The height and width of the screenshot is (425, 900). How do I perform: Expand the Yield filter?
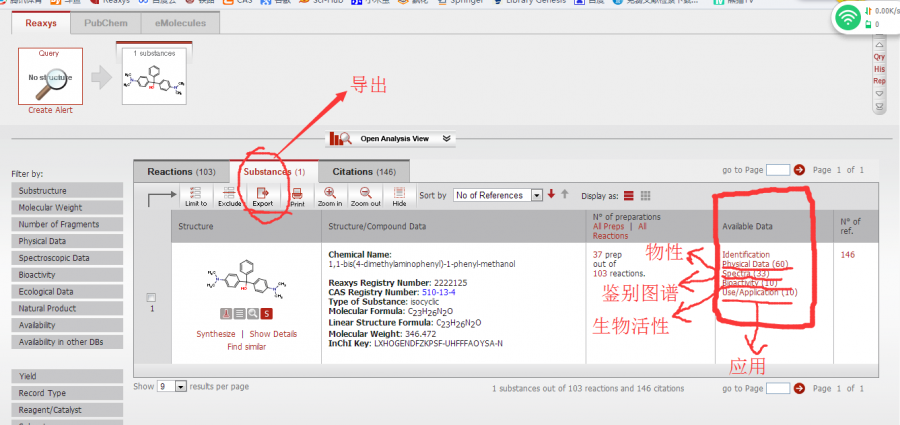tap(67, 376)
